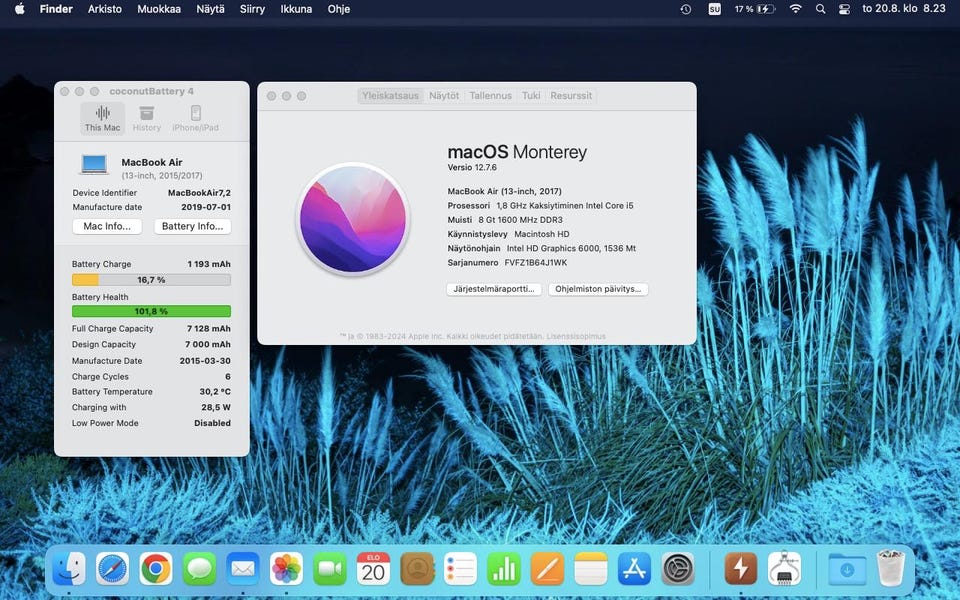Launch Safari from the Dock
This screenshot has height=600, width=960.
[x=113, y=569]
